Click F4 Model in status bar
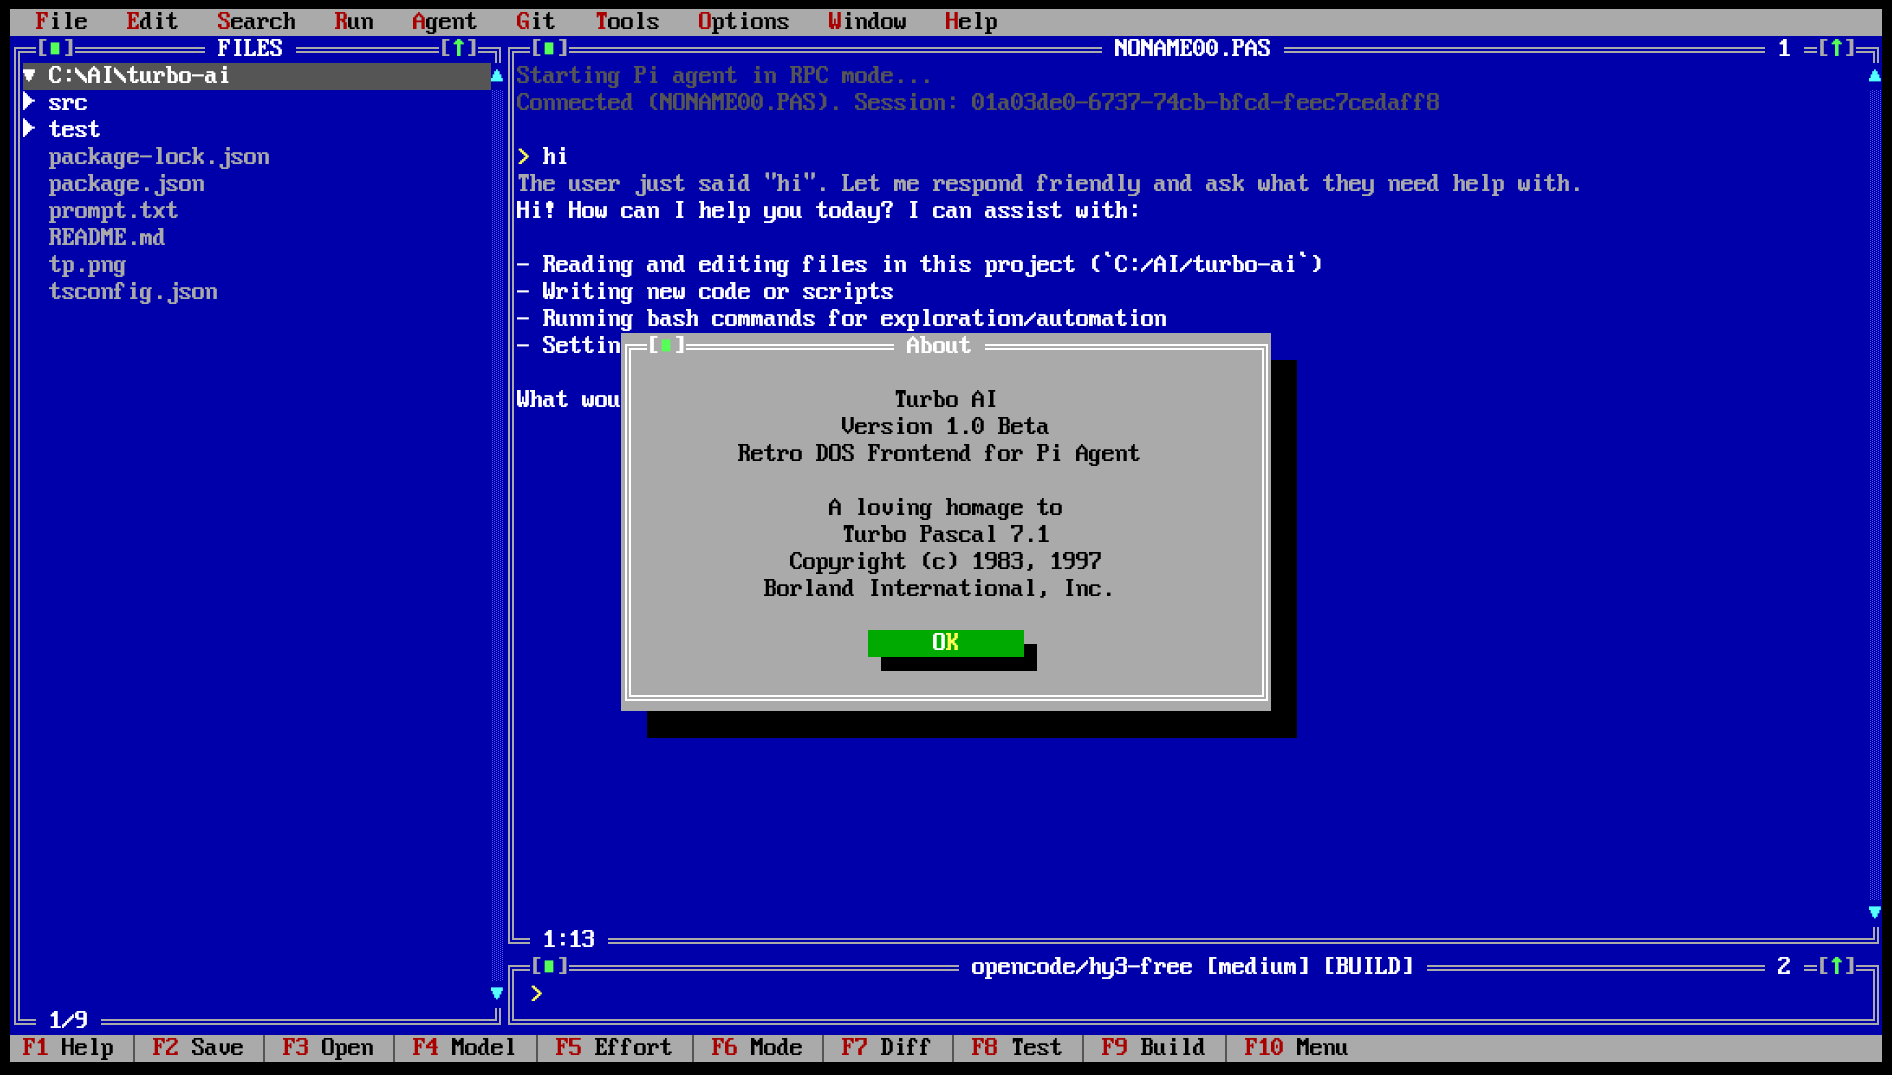The image size is (1892, 1075). 464,1047
